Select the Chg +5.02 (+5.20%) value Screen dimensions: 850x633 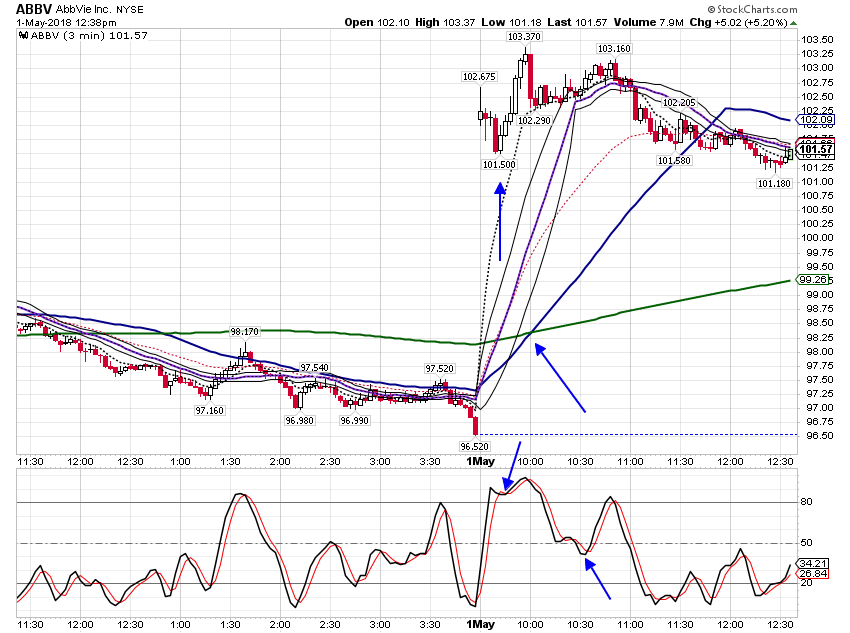coord(738,22)
